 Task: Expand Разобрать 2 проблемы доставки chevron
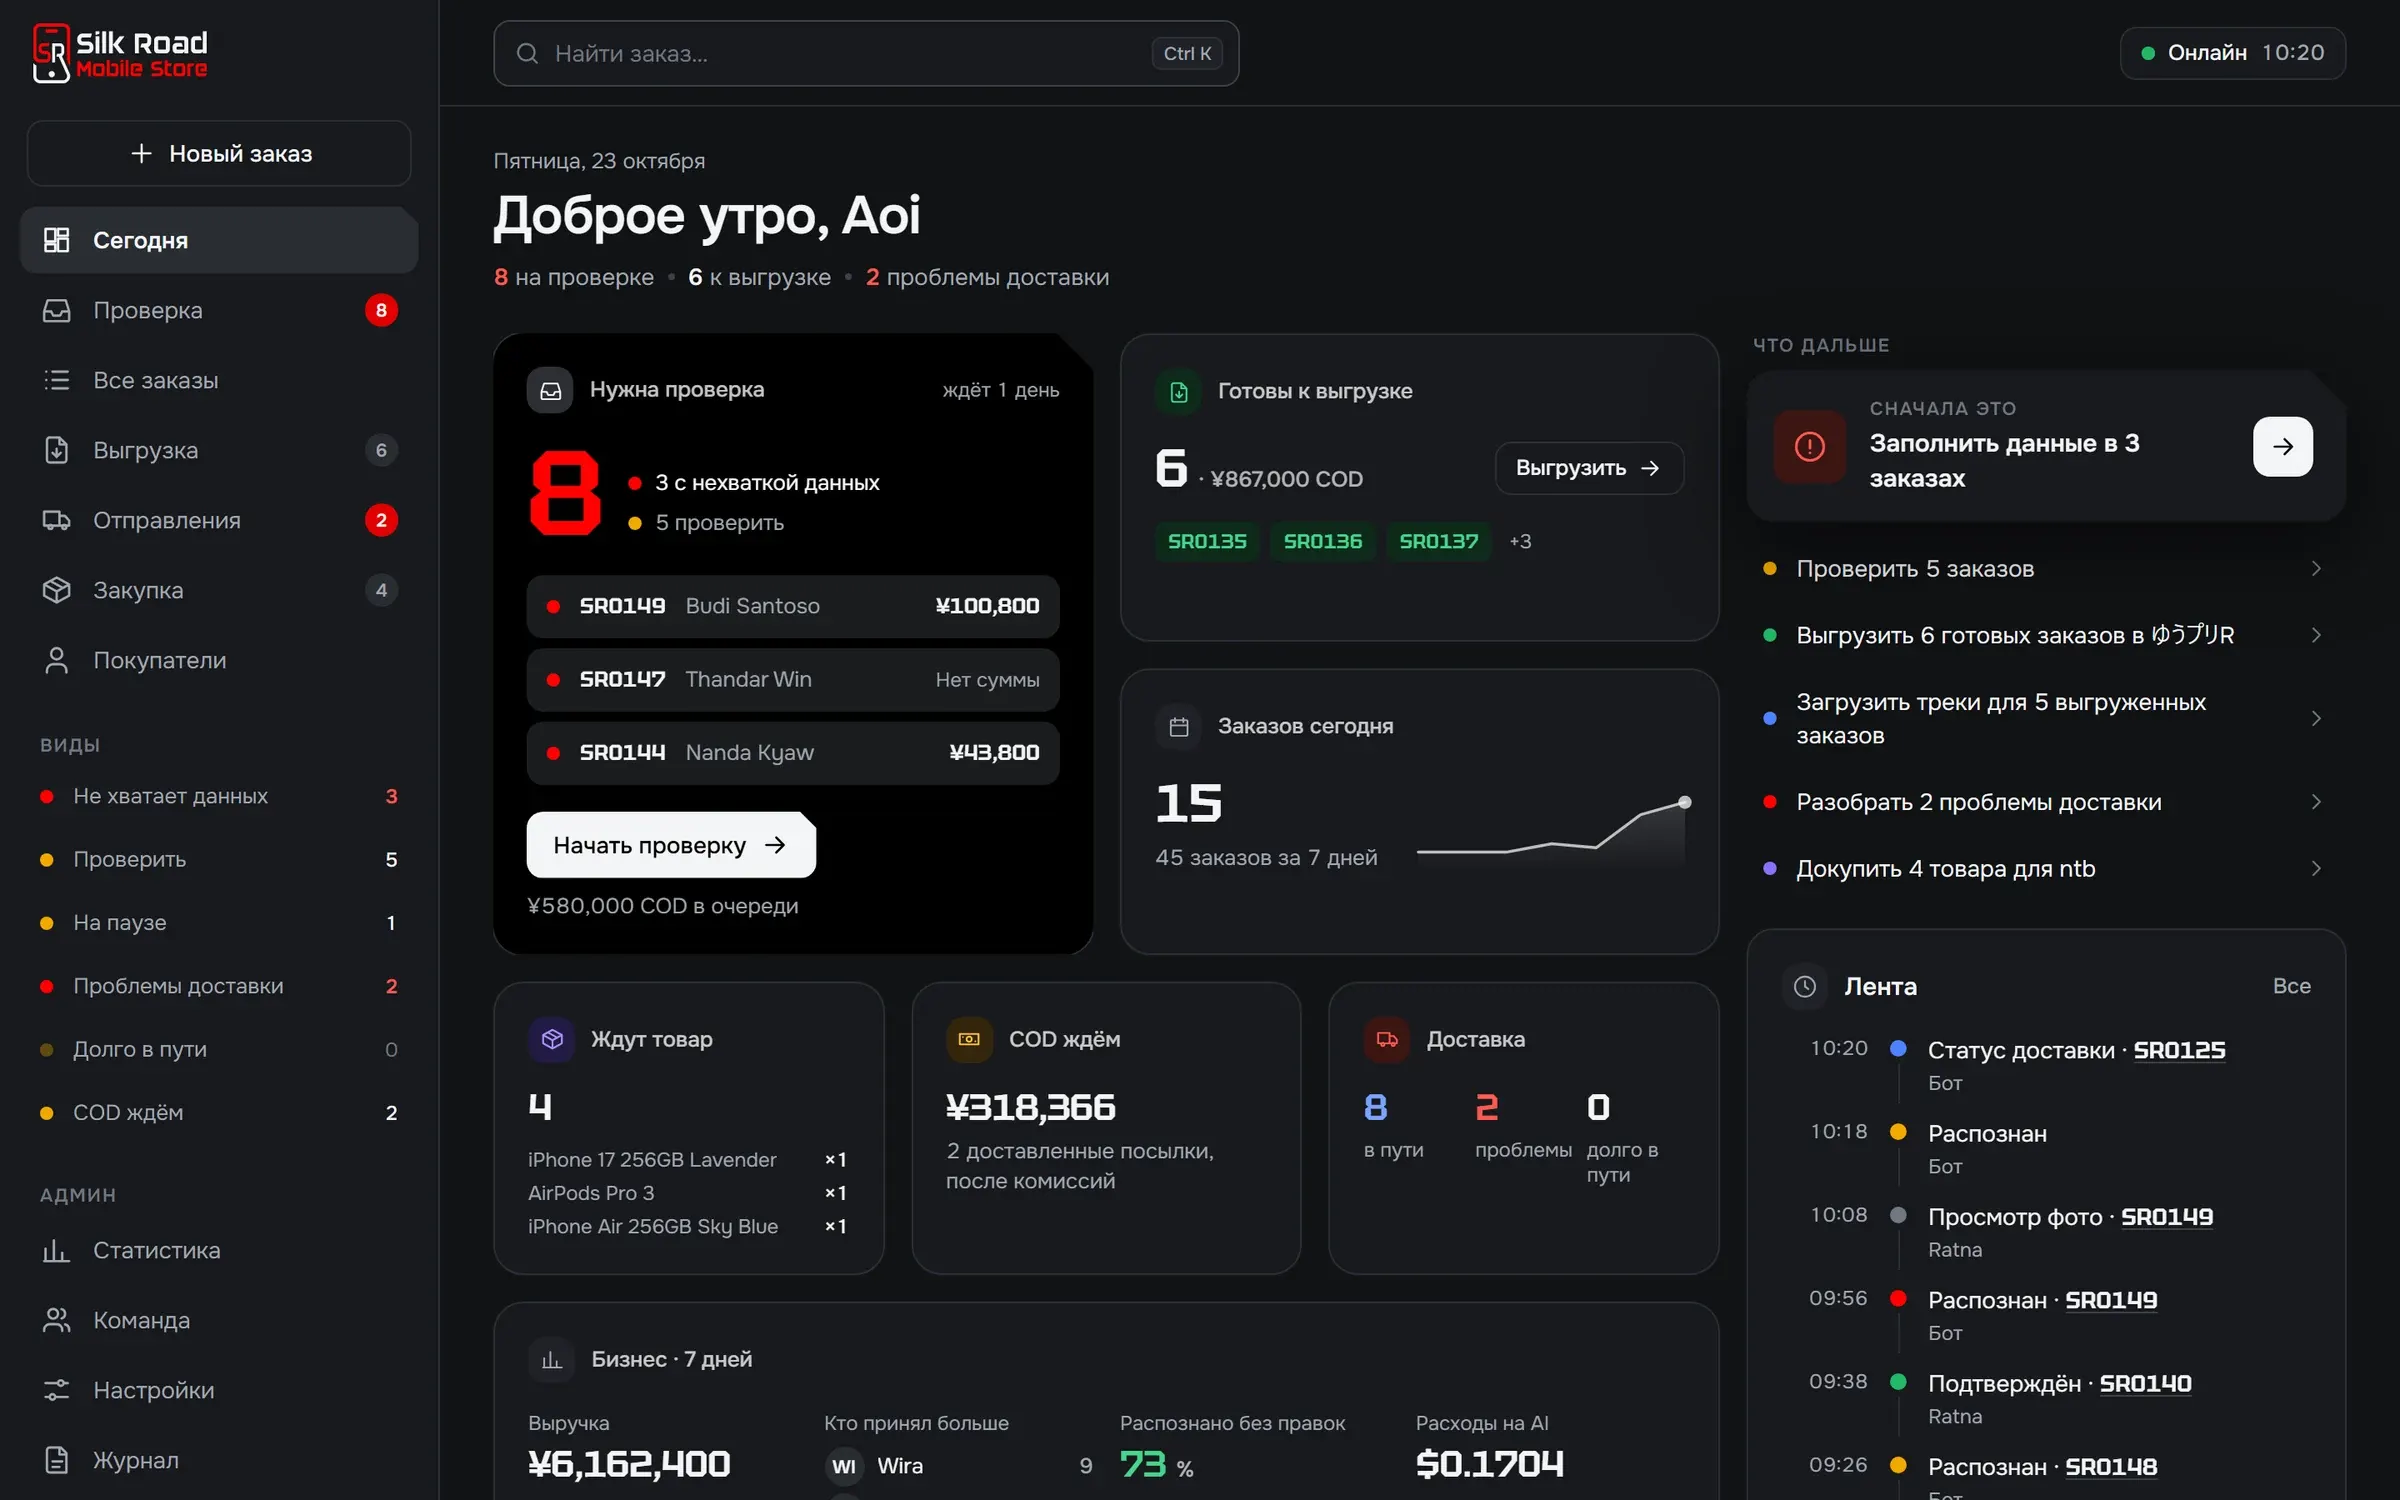coord(2315,802)
